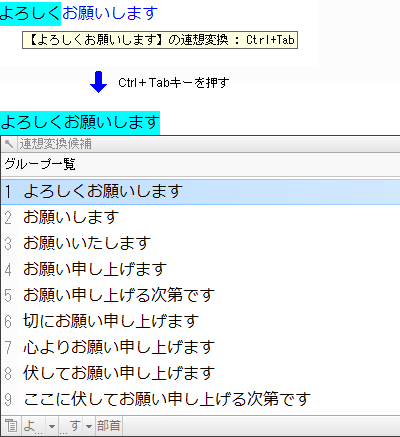Click the 連想変換候補 window title bar
This screenshot has width=400, height=437.
coord(200,144)
